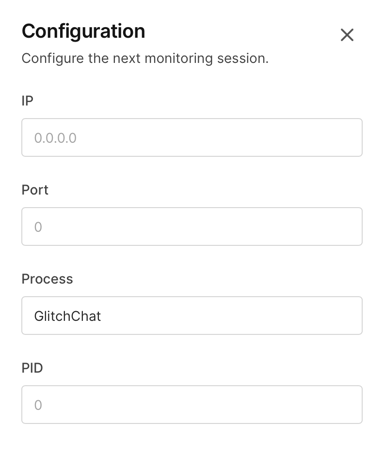Click the Port field label

tap(35, 190)
